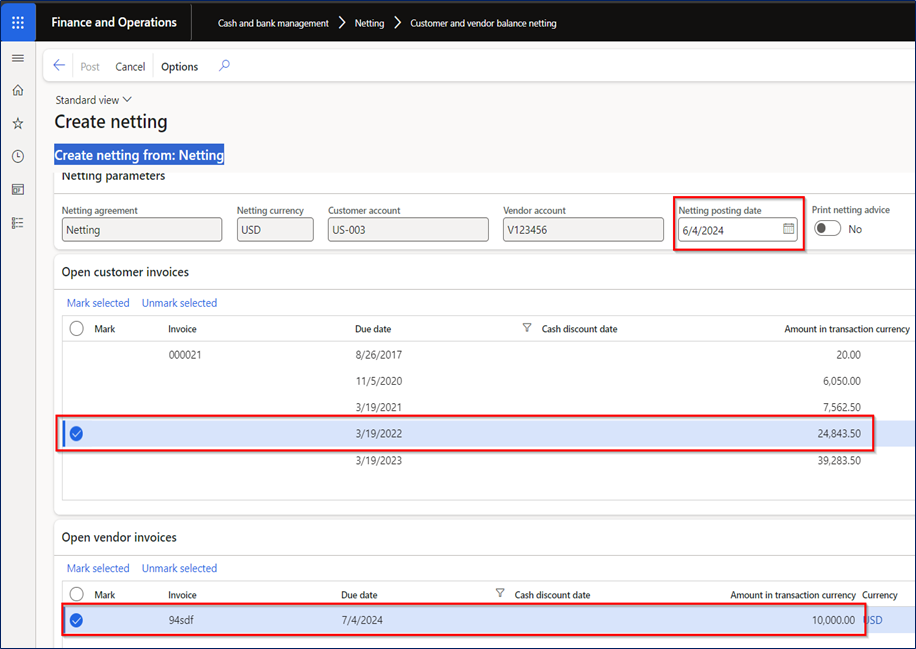Open customer invoices Due date filter icon
Screen dimensions: 916x649
click(527, 328)
